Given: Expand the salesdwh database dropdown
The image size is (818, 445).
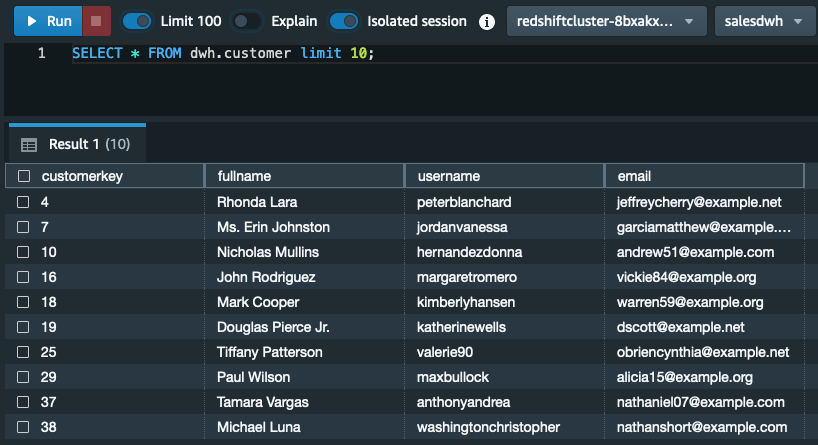Looking at the screenshot, I should click(x=765, y=21).
